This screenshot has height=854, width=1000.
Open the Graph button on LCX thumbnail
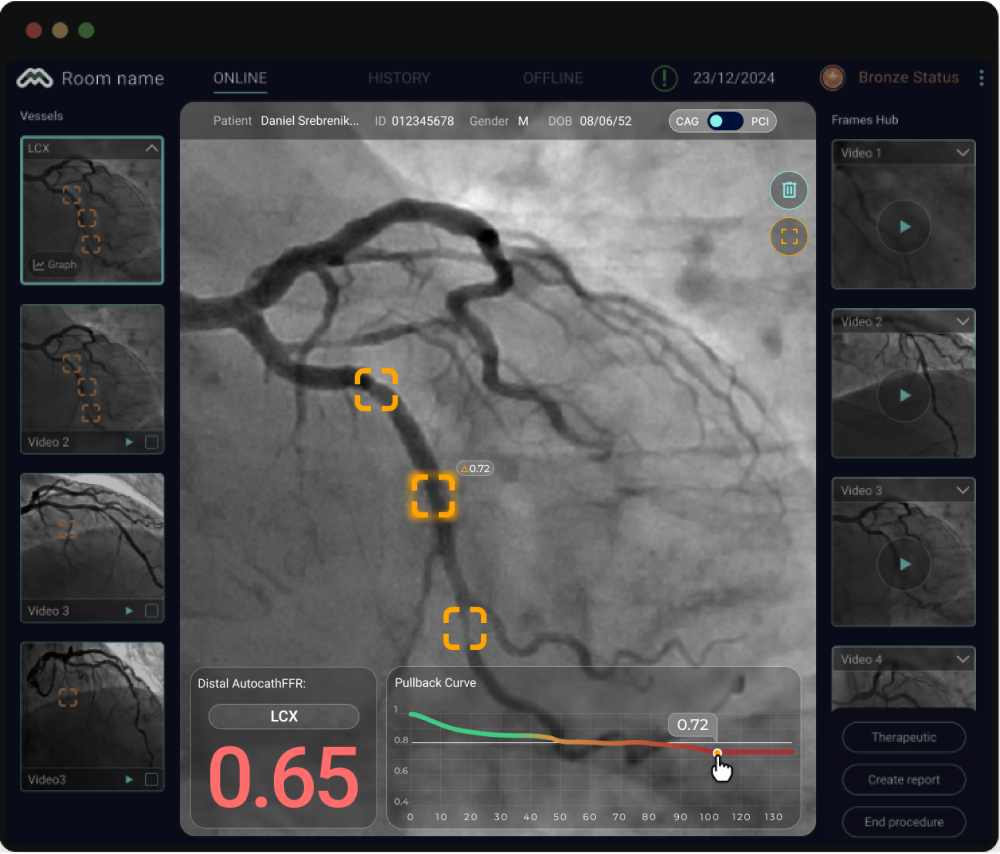tap(55, 265)
